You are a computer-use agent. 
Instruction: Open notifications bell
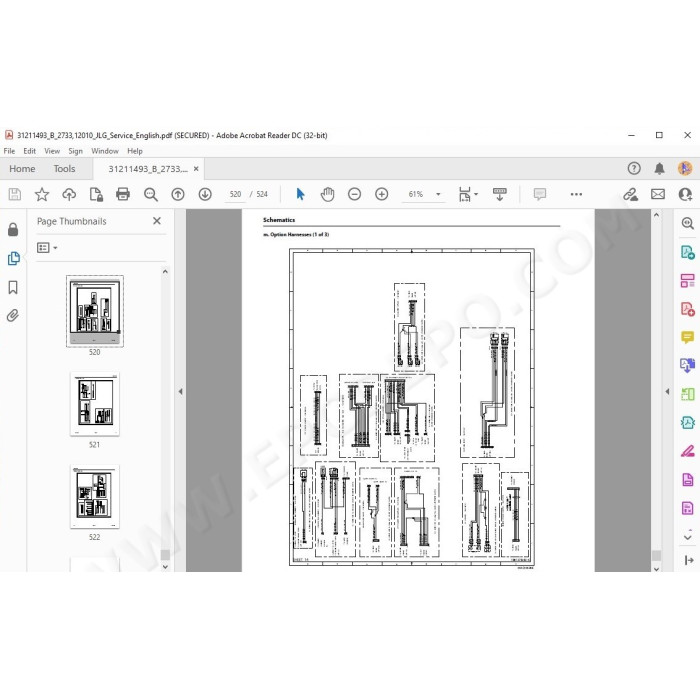coord(659,168)
